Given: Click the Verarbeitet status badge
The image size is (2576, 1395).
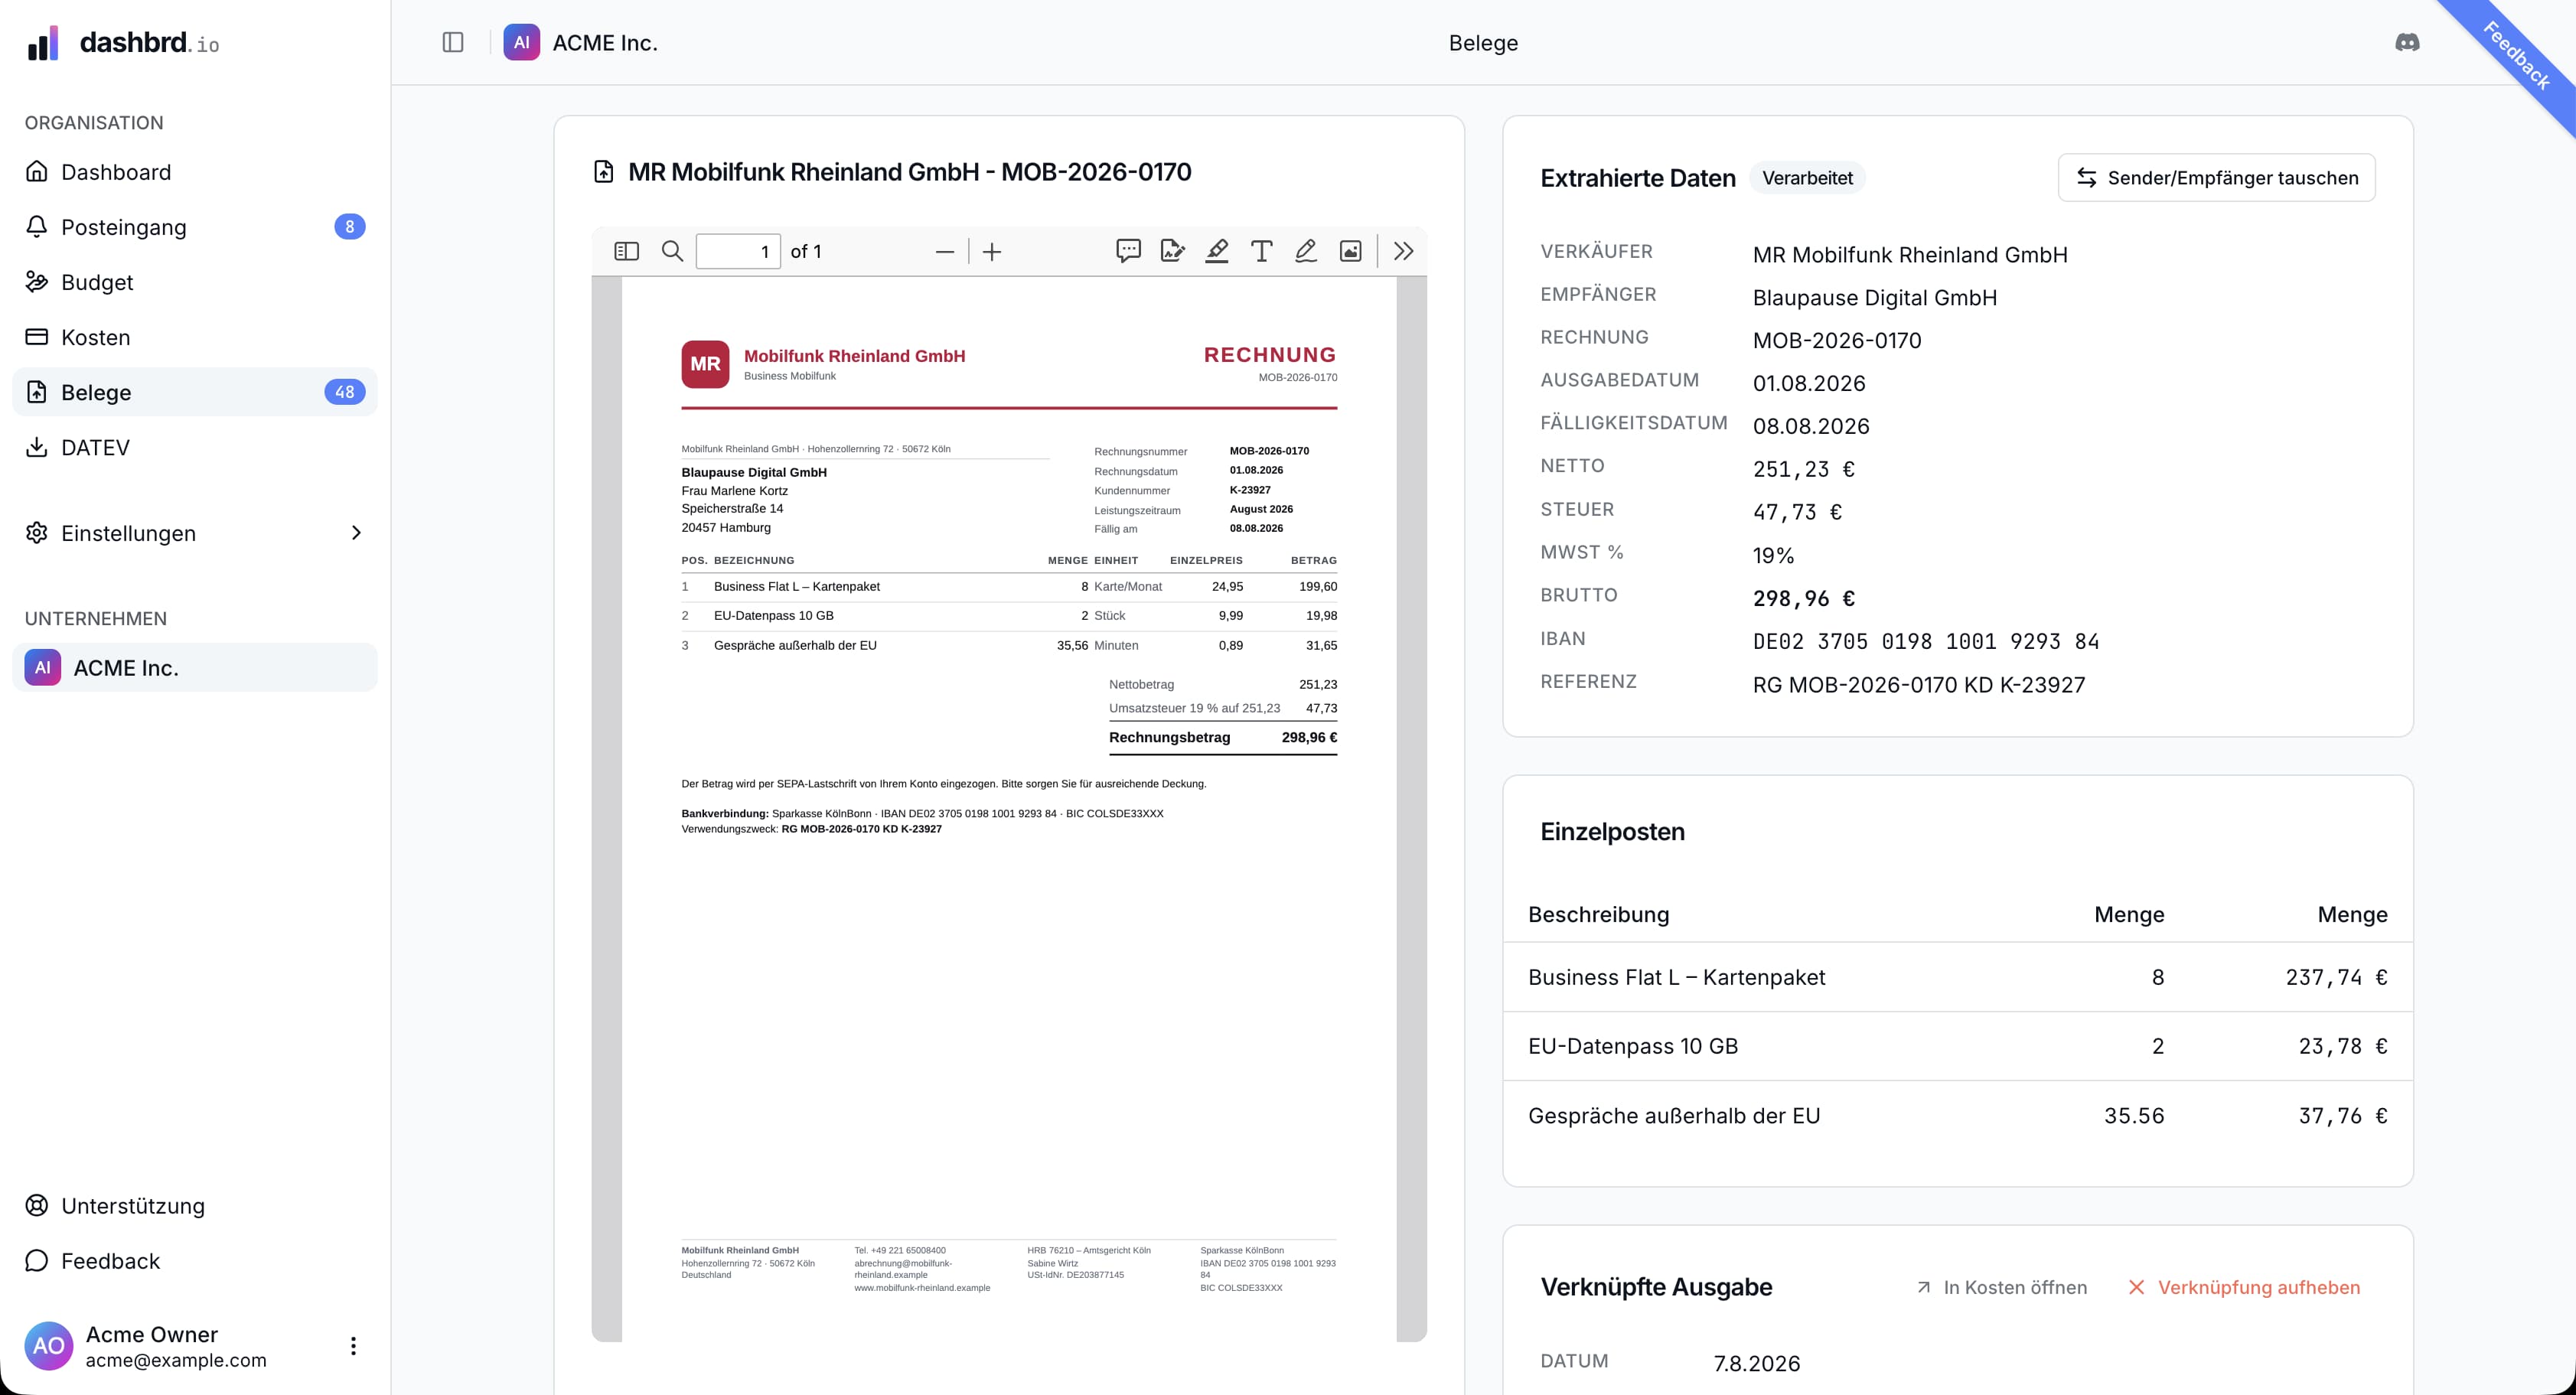Looking at the screenshot, I should (1807, 178).
